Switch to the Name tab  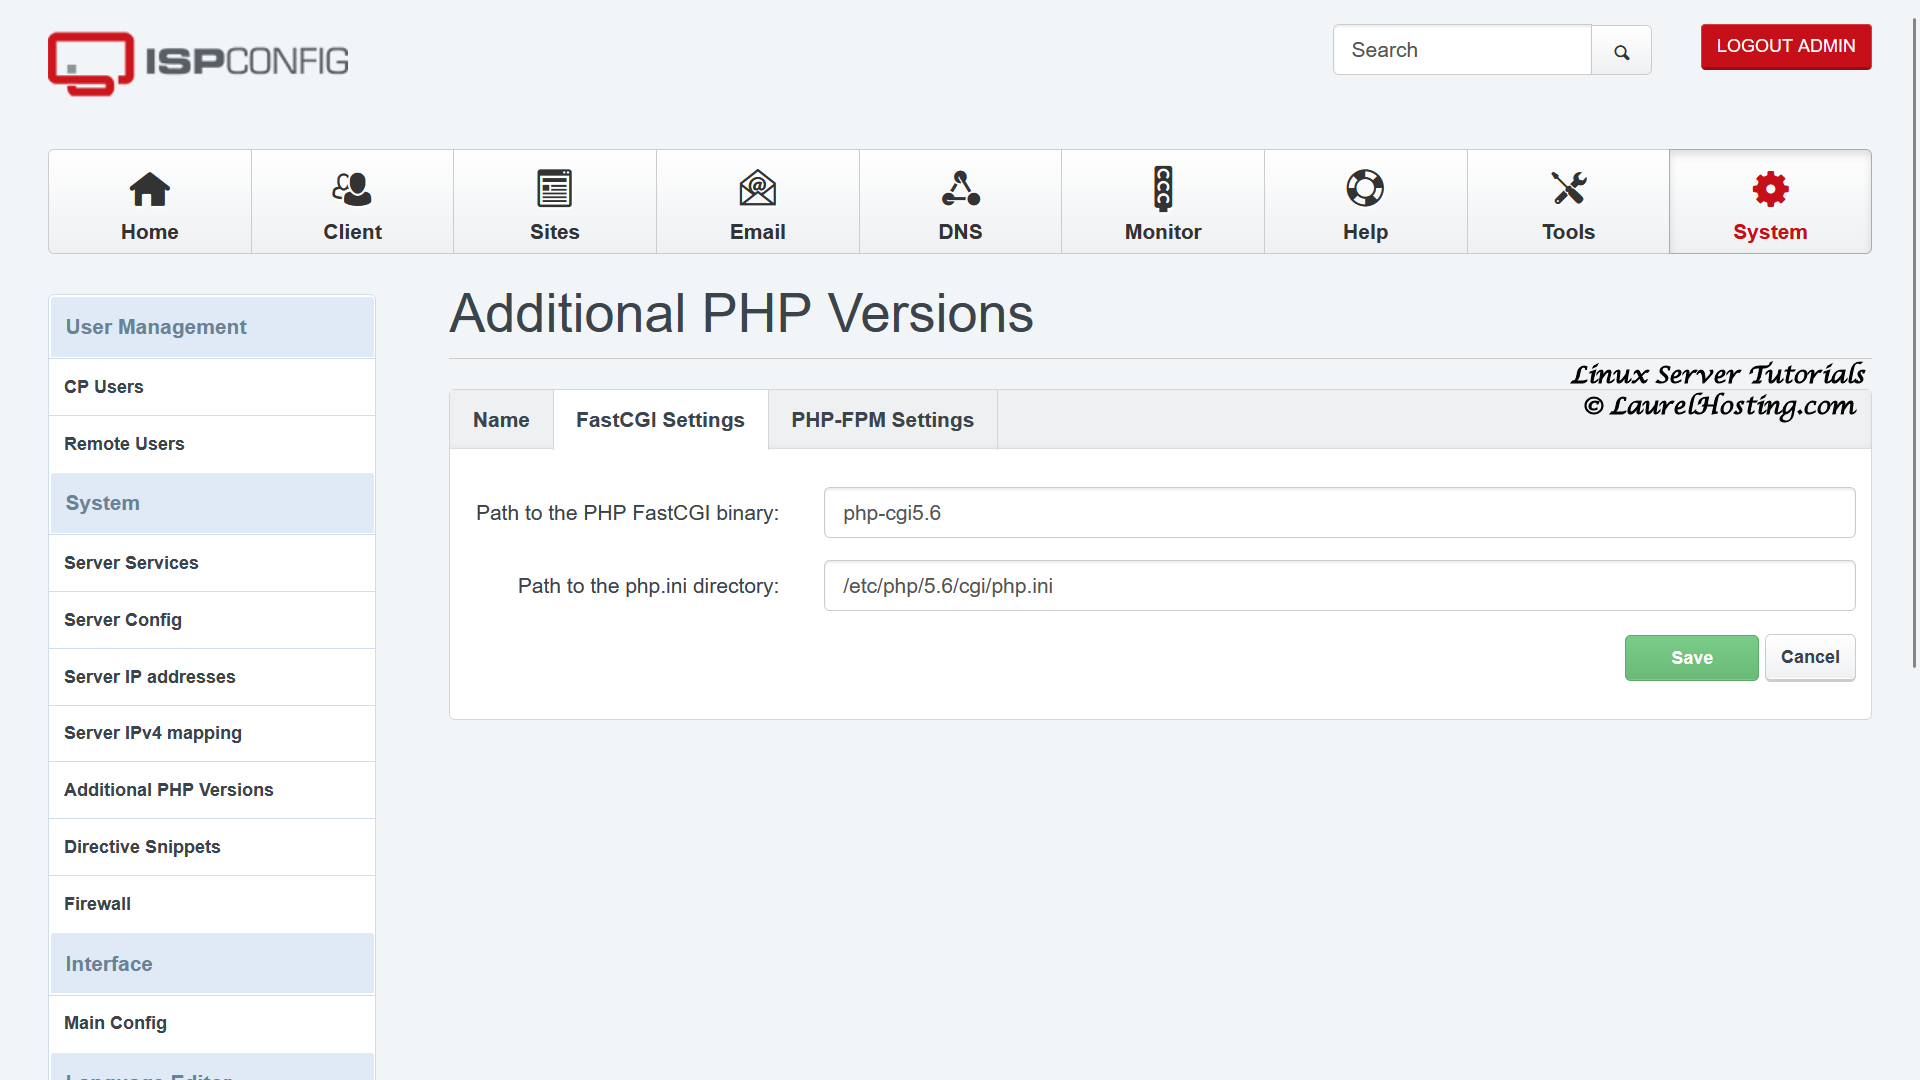(501, 420)
